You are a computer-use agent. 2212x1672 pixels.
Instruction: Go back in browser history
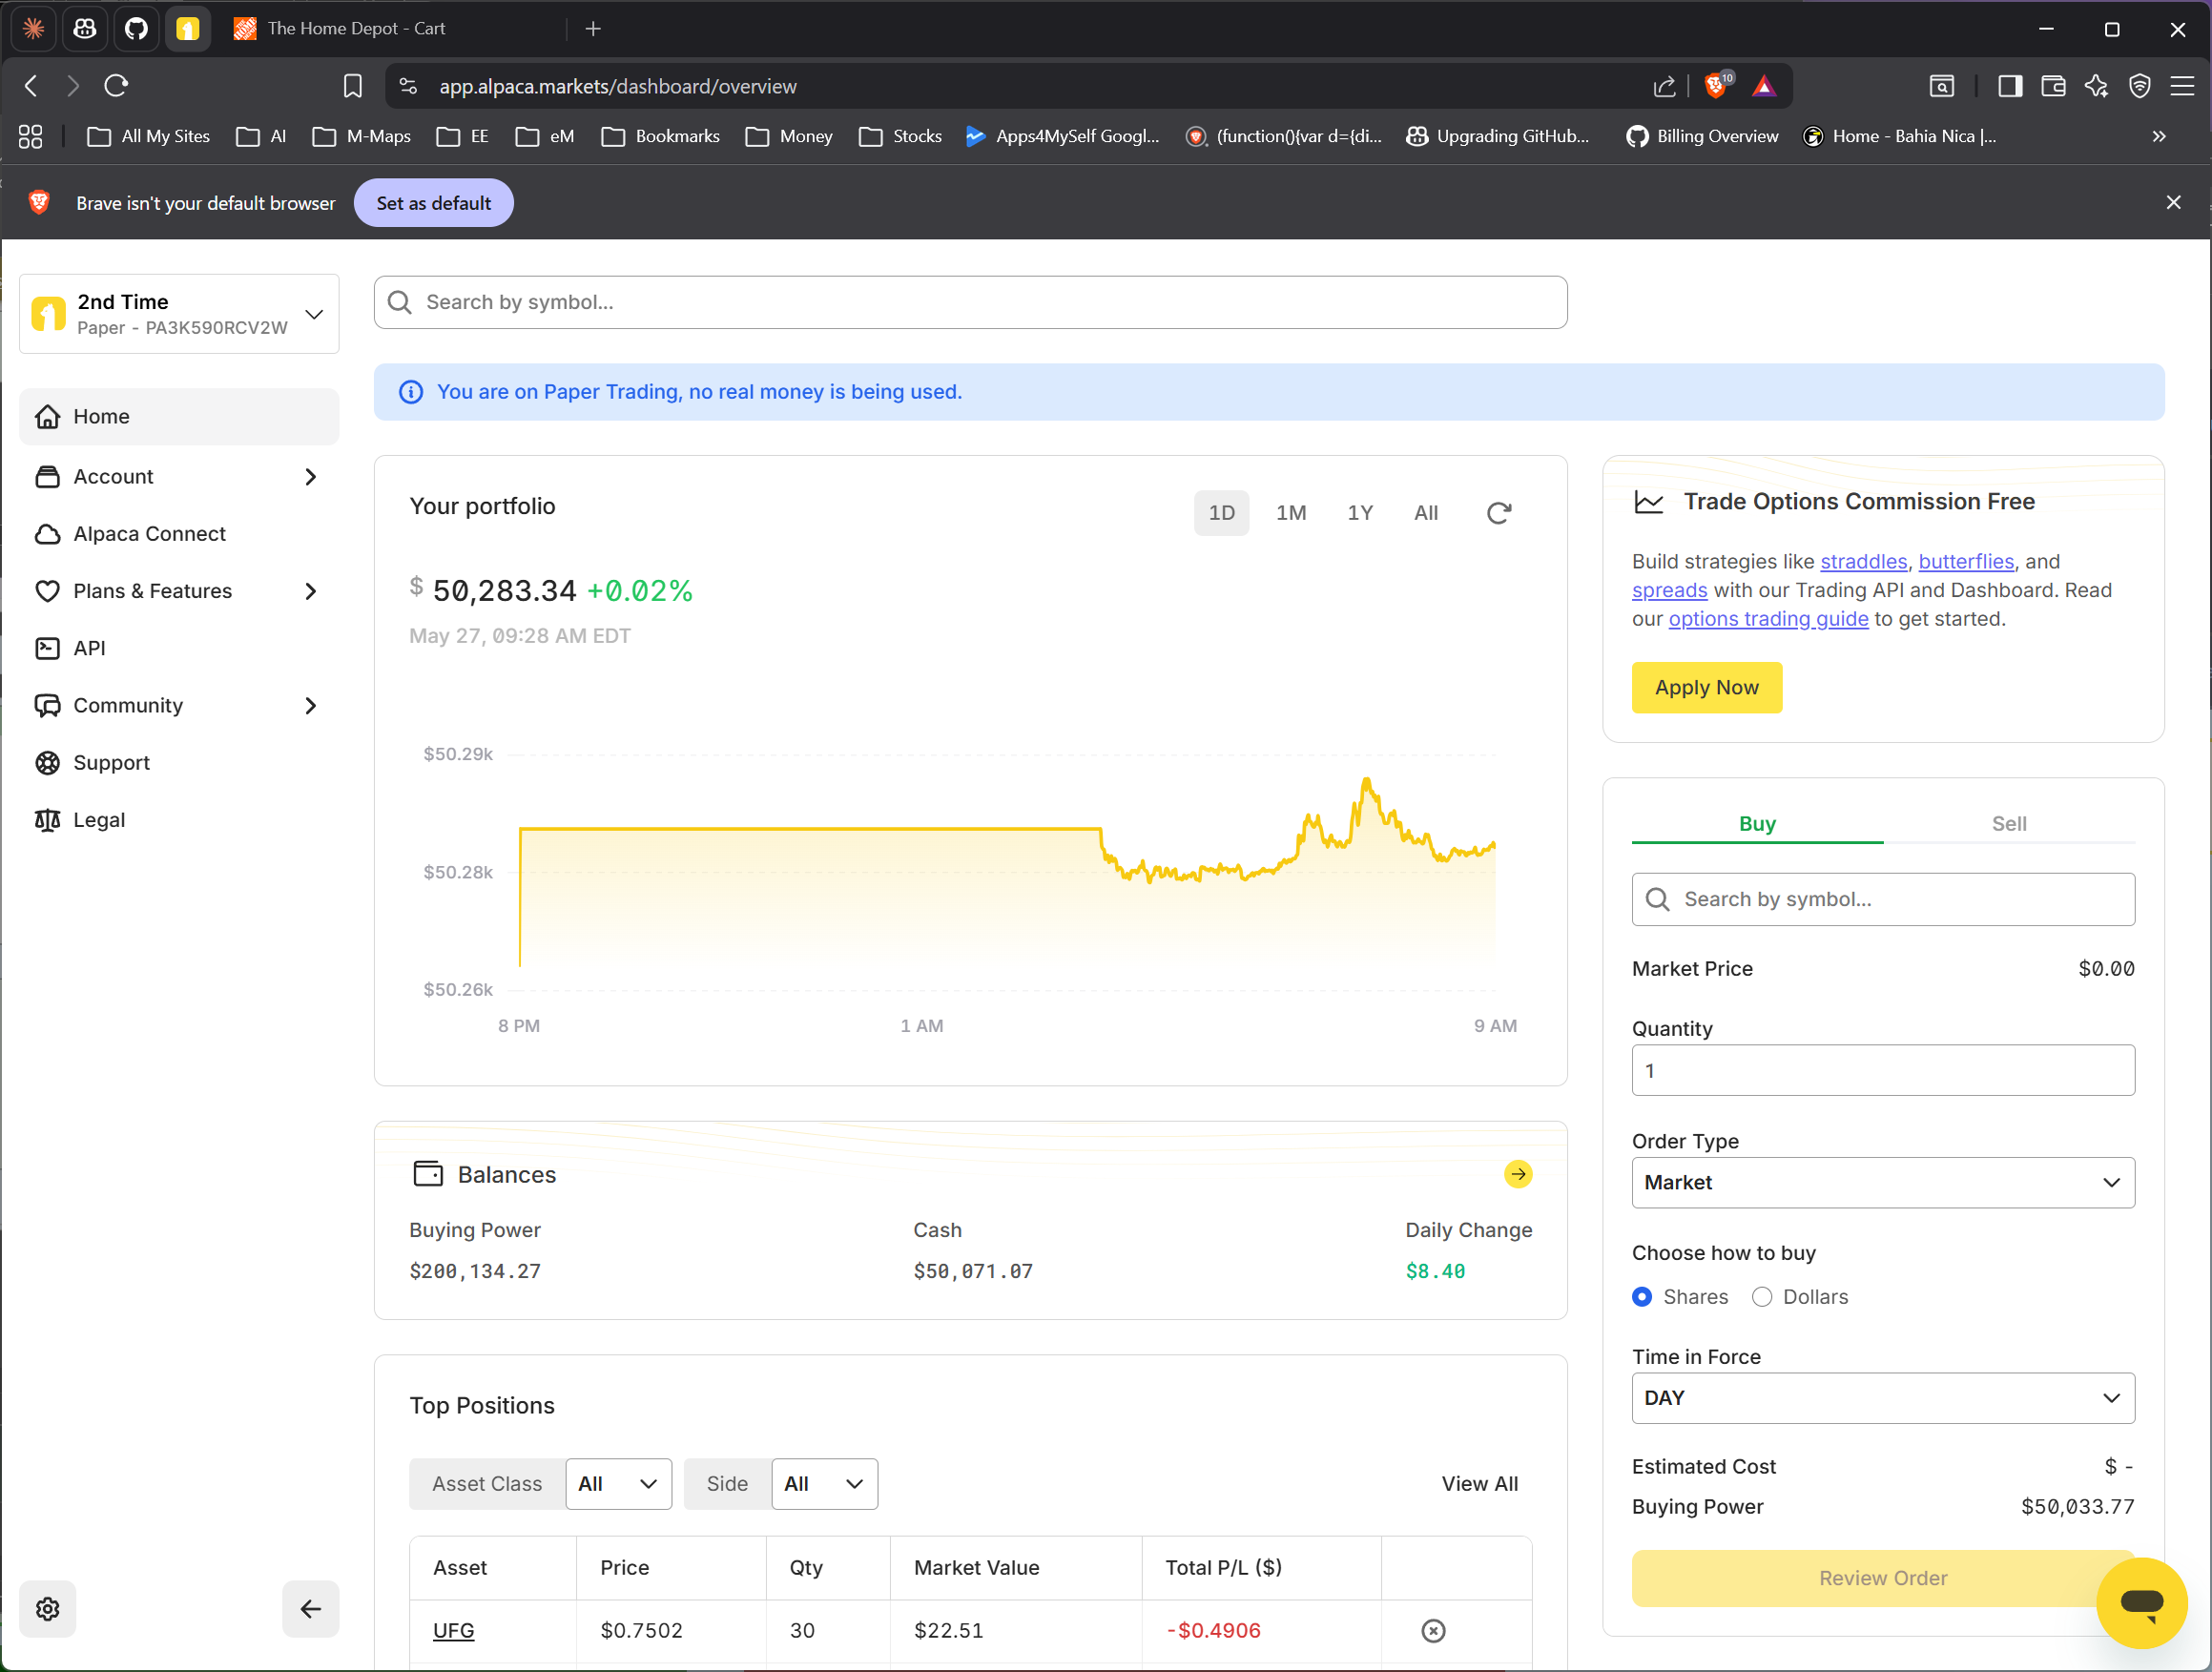31,86
